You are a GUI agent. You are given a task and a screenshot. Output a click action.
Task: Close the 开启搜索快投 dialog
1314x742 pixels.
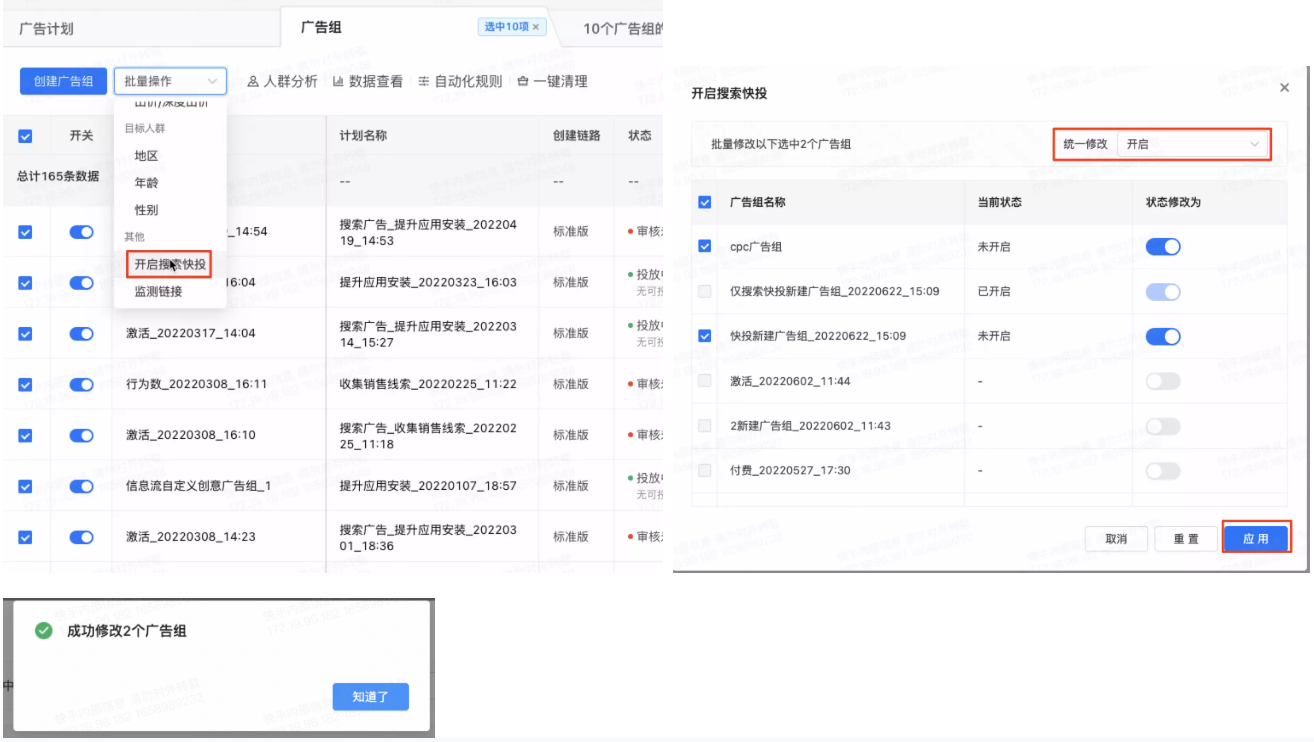tap(1284, 87)
